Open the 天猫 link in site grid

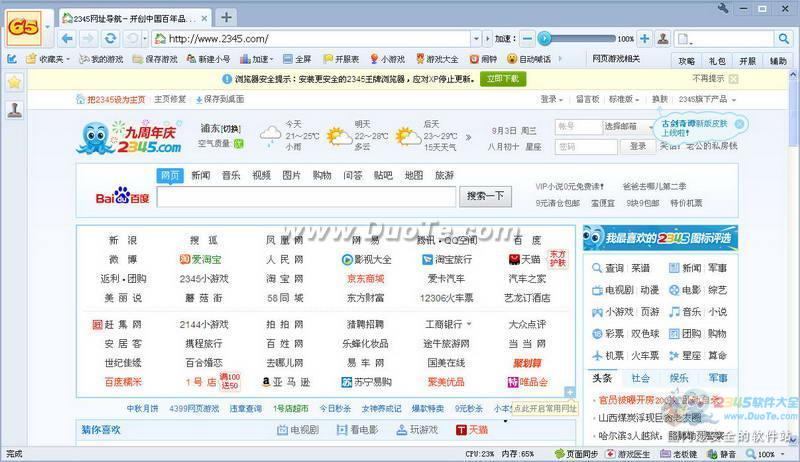pyautogui.click(x=524, y=260)
